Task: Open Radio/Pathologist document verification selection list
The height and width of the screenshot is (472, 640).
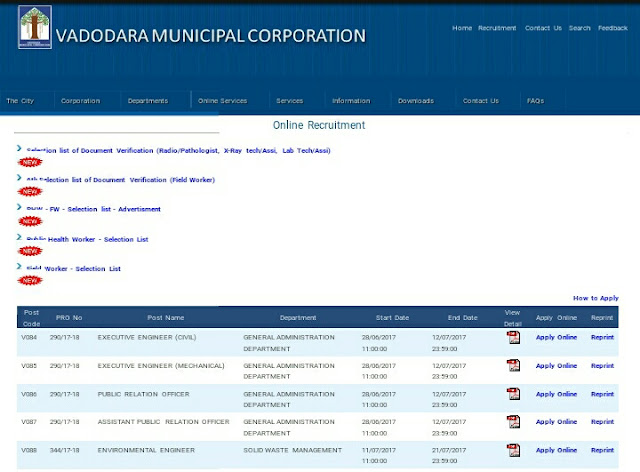Action: (x=178, y=151)
